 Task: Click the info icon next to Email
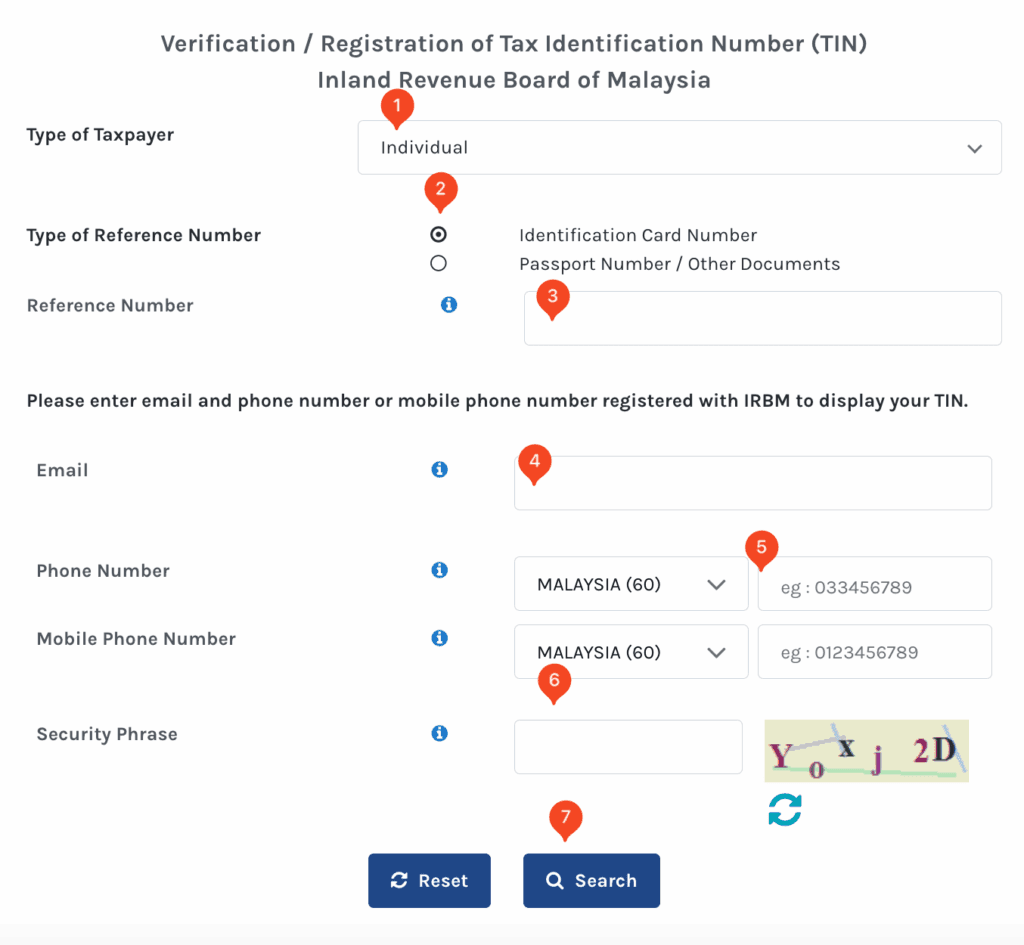point(439,469)
